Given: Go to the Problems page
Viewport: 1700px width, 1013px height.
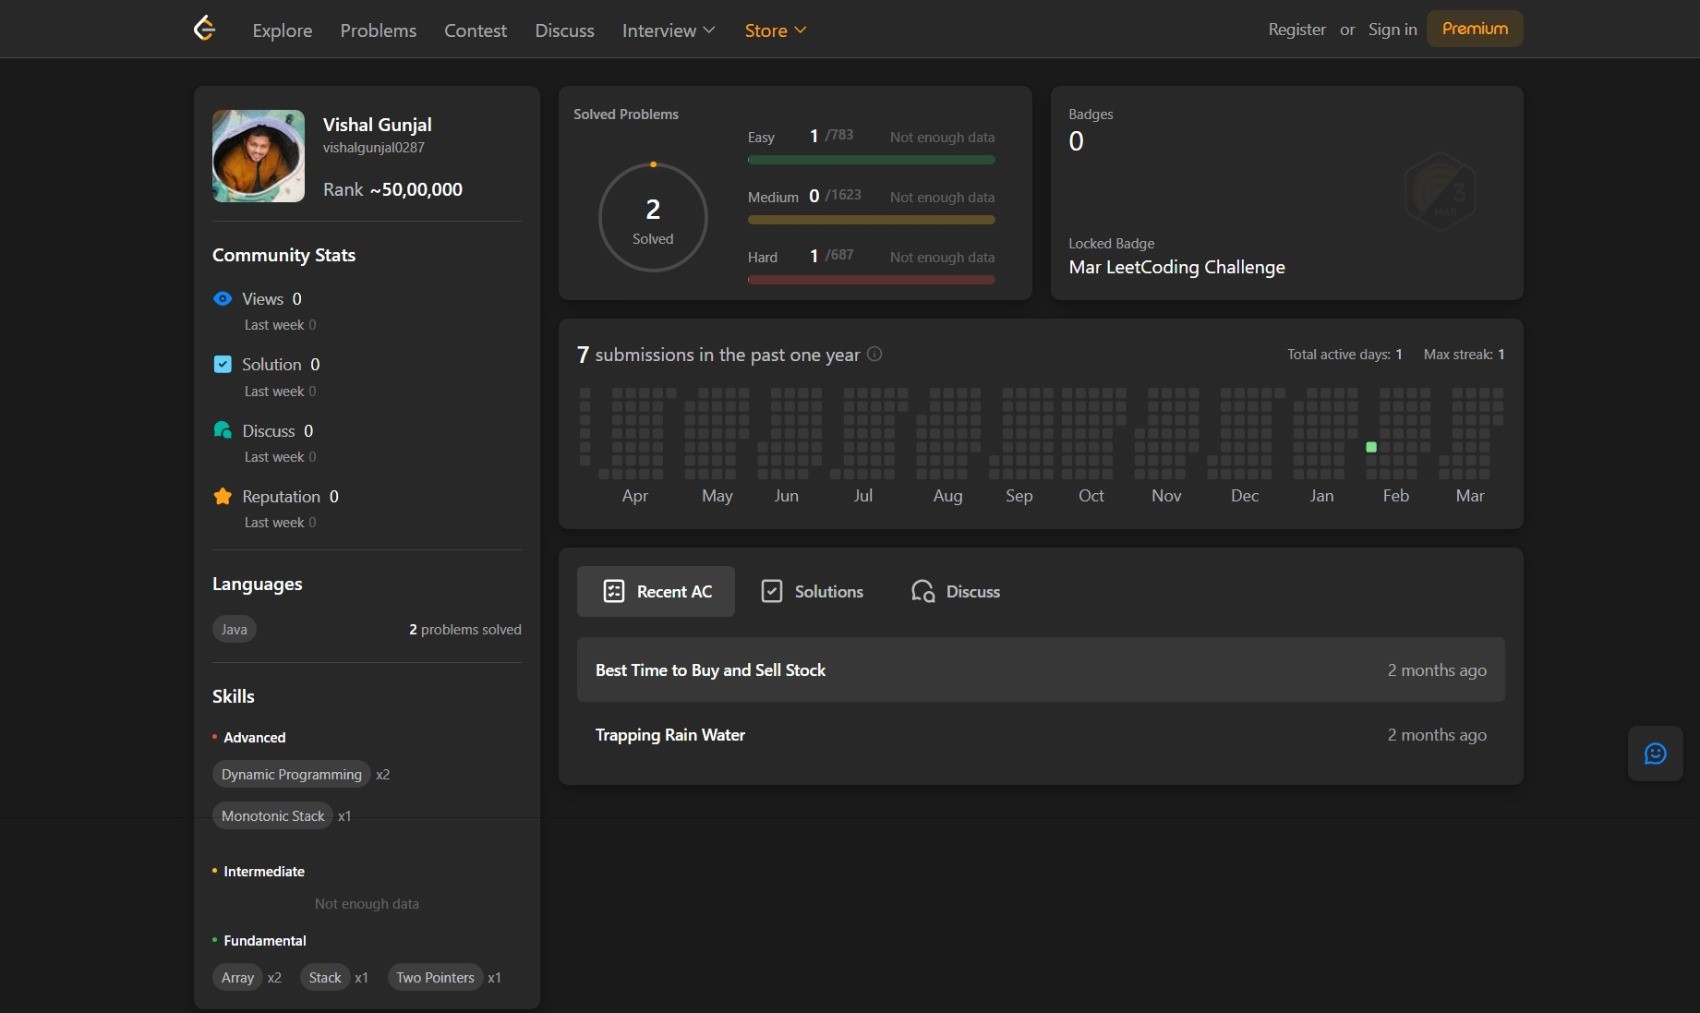Looking at the screenshot, I should (378, 30).
